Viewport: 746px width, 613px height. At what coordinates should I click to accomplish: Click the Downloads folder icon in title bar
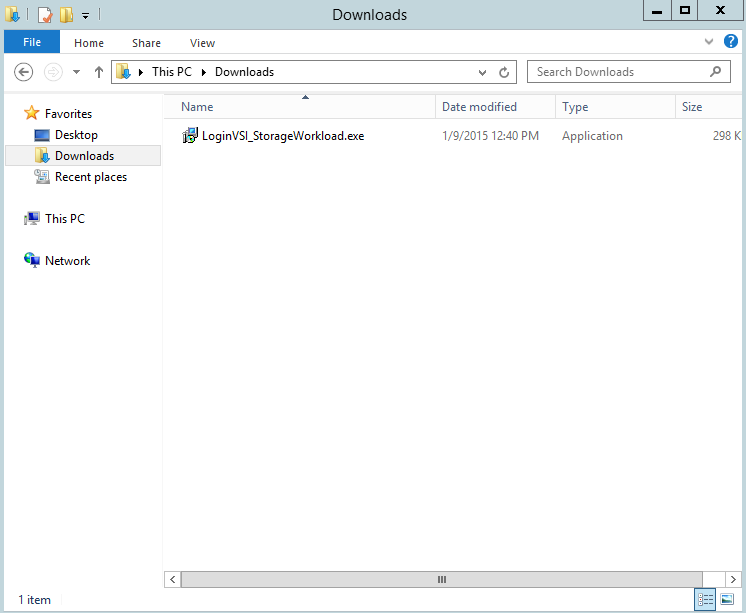click(12, 14)
